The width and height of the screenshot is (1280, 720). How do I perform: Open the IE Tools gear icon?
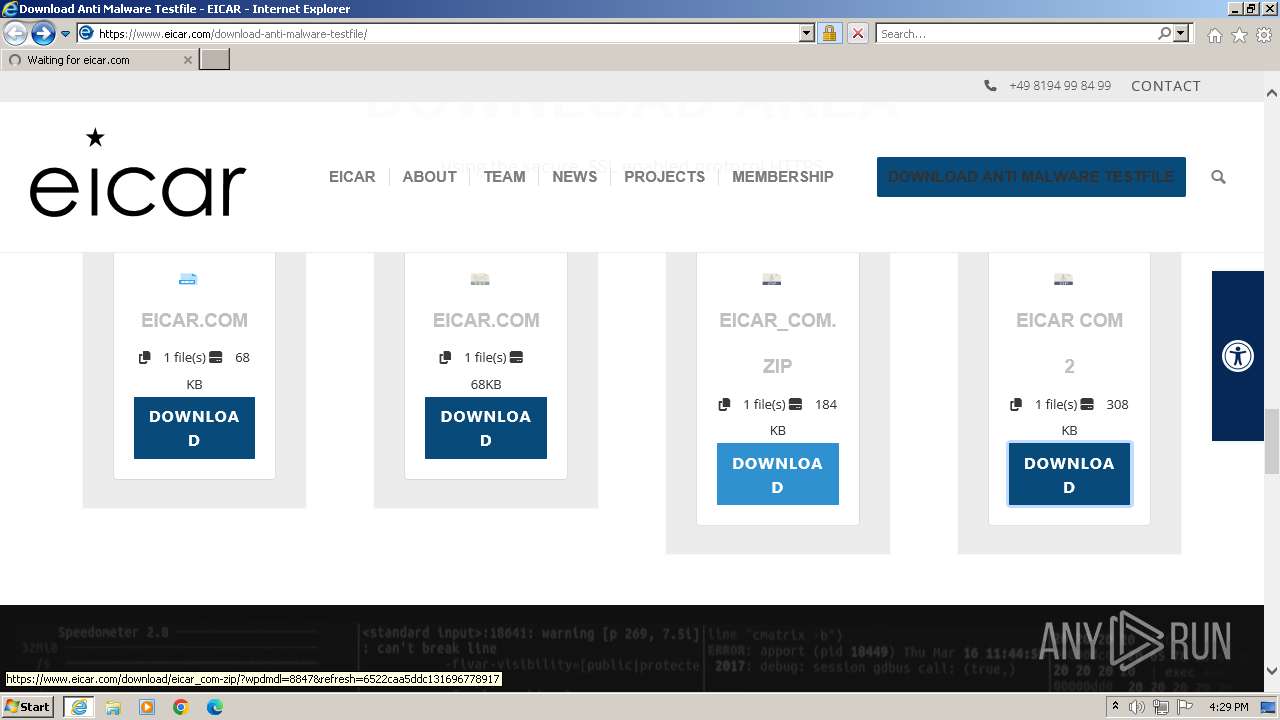click(x=1264, y=35)
